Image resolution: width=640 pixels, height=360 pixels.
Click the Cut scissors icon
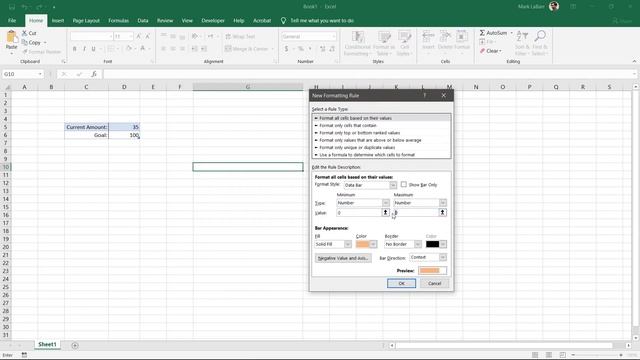[24, 33]
